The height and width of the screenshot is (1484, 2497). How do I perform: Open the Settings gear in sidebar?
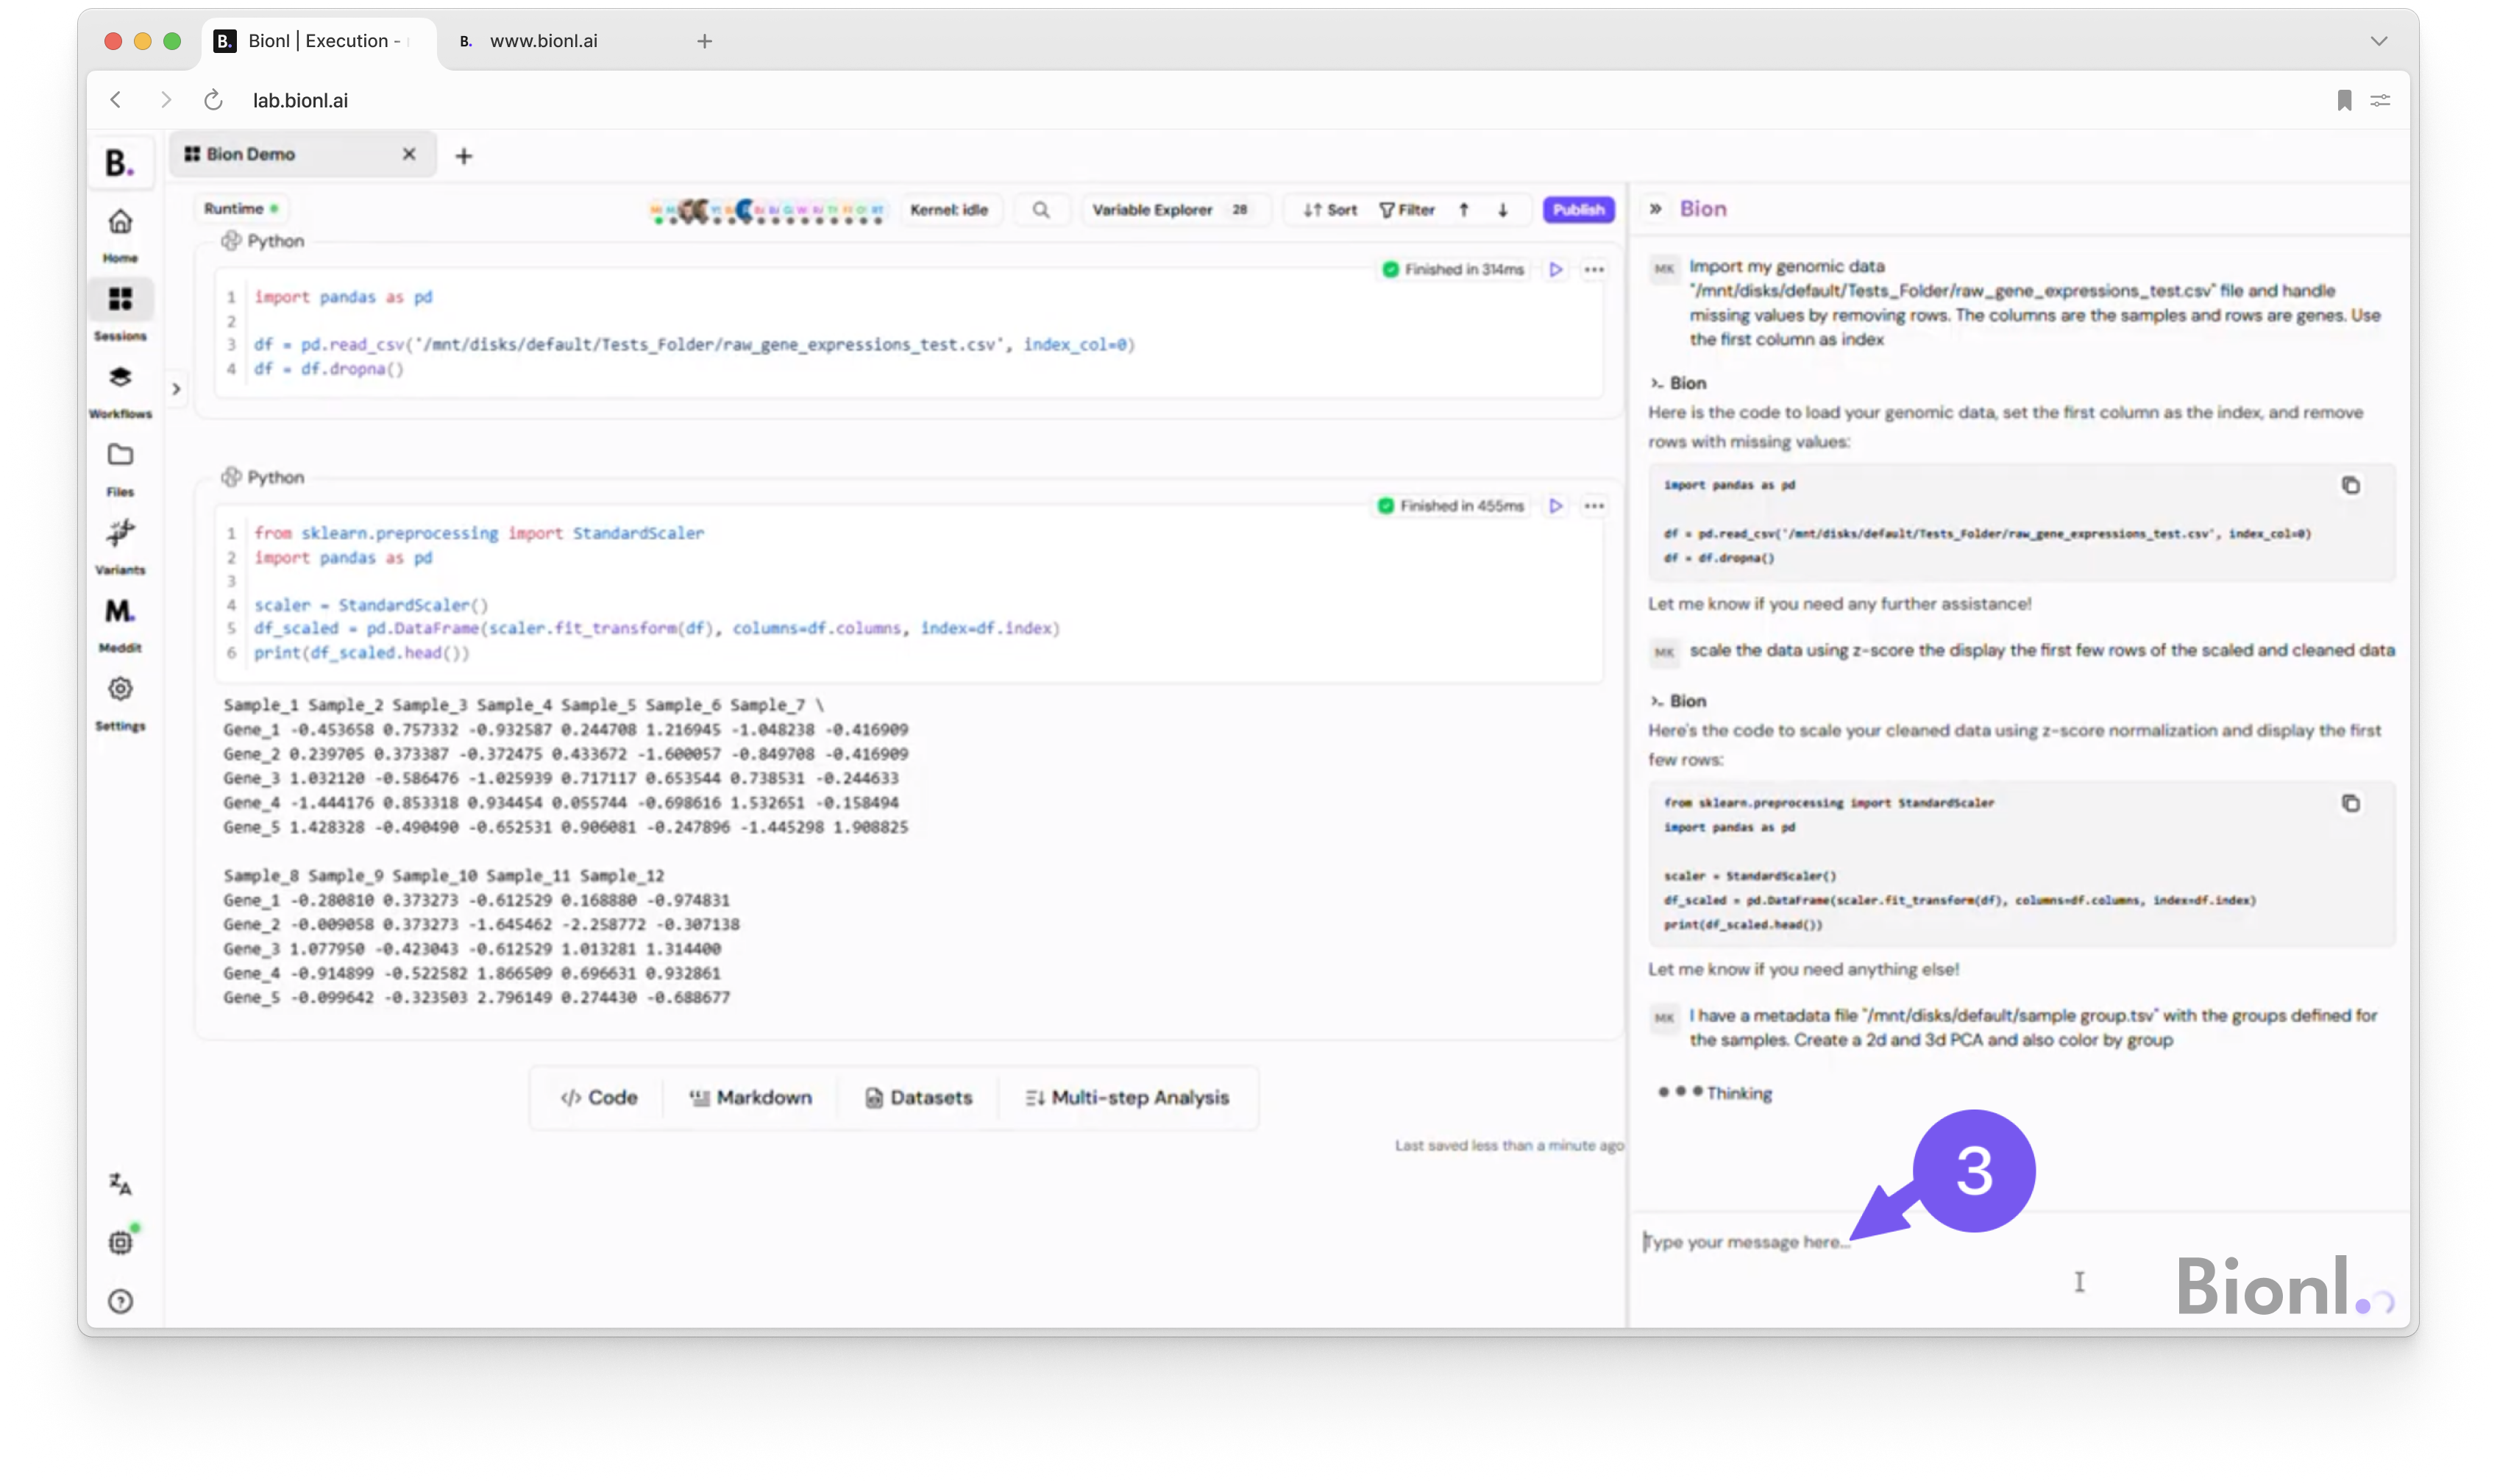(x=120, y=690)
